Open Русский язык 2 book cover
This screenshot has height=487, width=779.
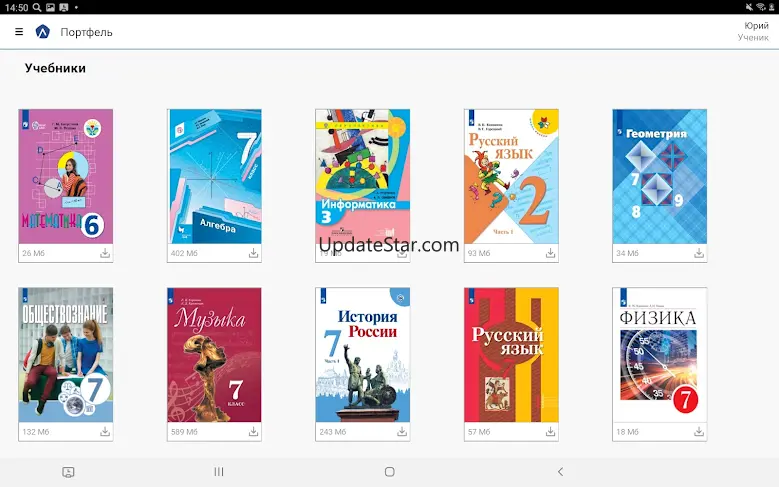click(511, 176)
